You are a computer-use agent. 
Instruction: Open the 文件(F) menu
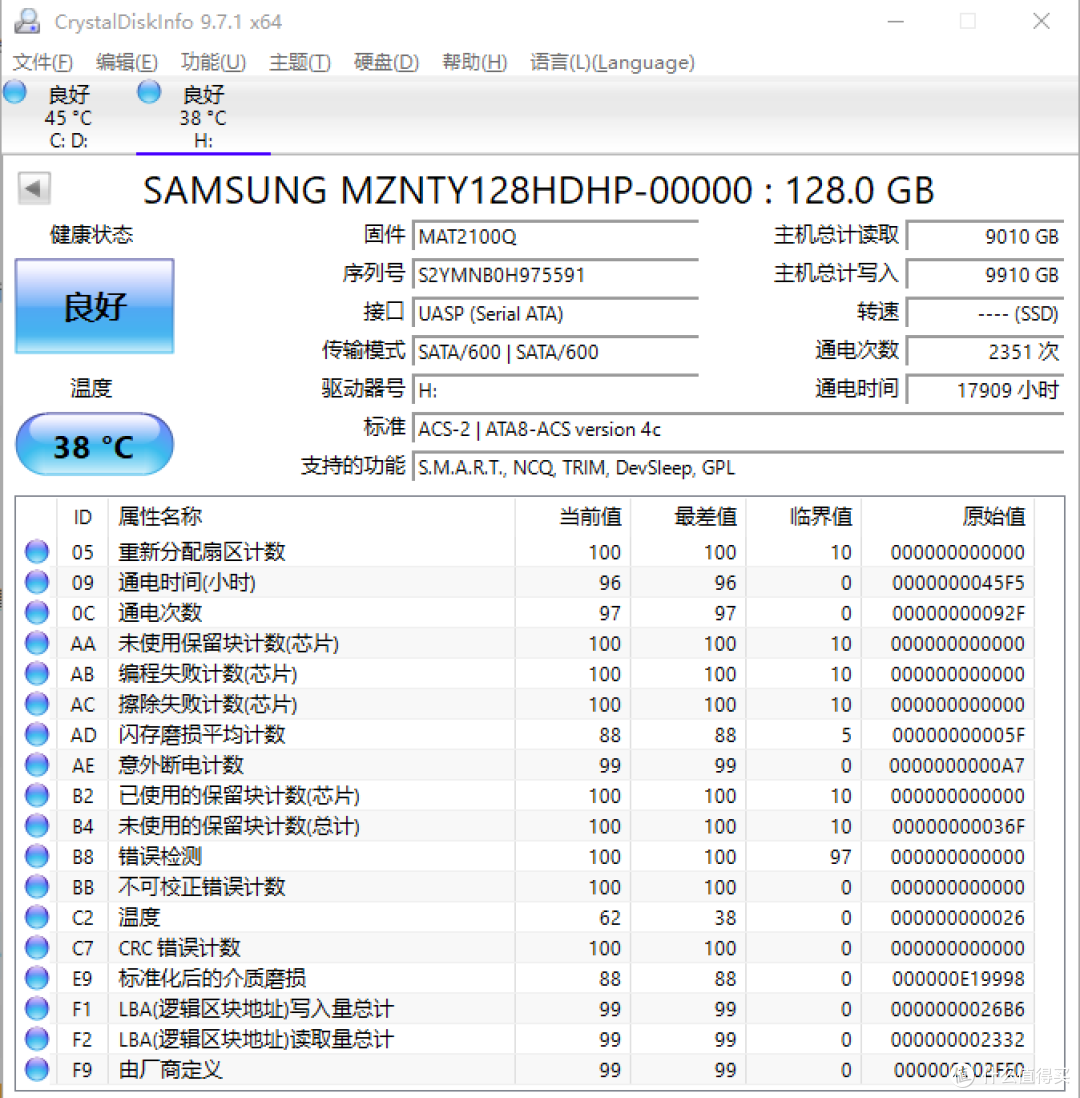(43, 62)
